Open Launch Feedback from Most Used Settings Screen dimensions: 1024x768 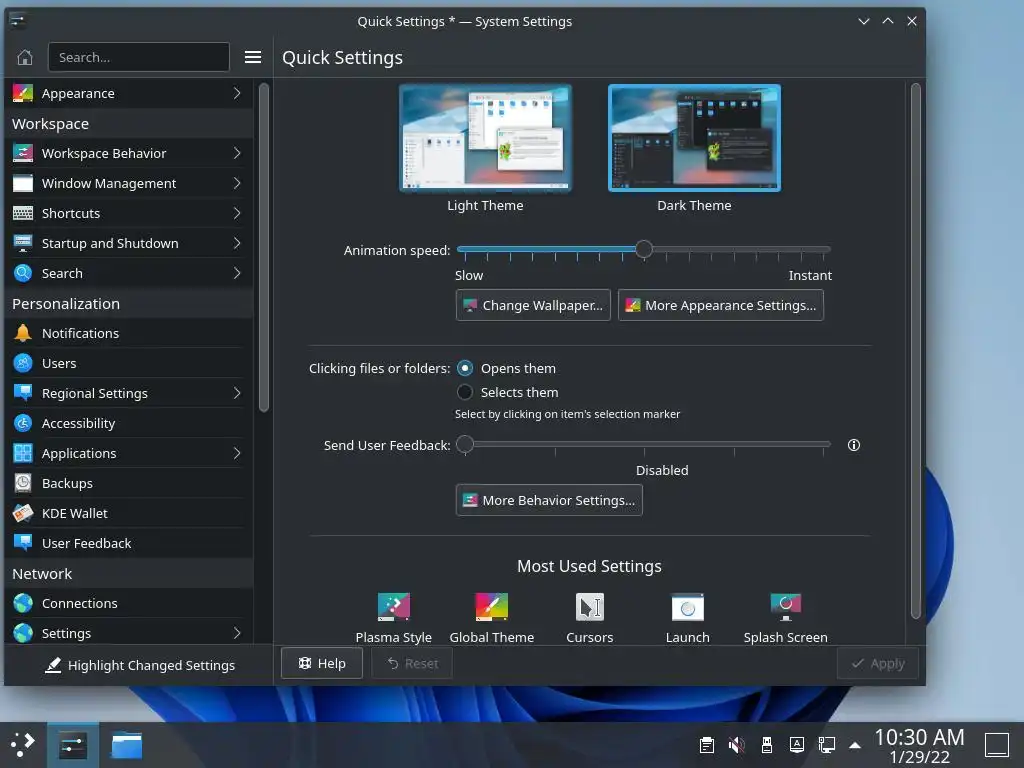pos(688,618)
